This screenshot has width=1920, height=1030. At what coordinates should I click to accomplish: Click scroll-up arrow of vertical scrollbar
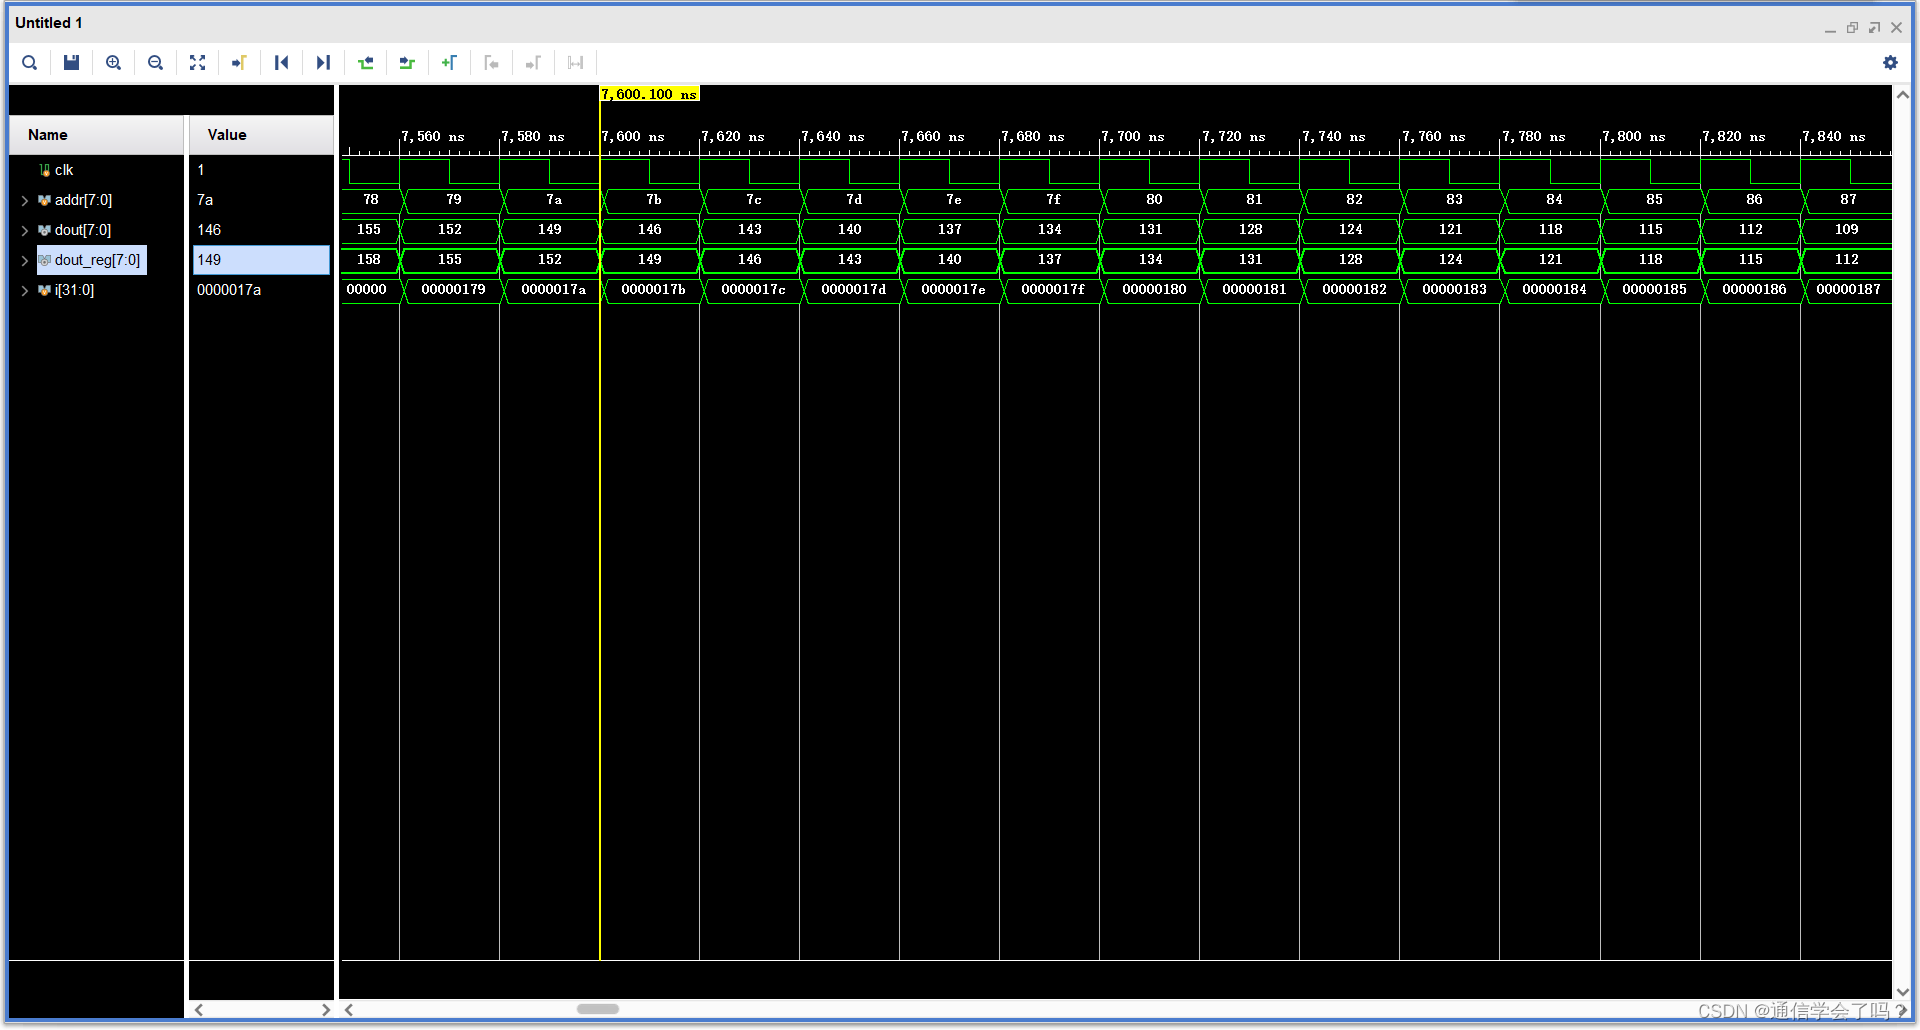click(1903, 95)
